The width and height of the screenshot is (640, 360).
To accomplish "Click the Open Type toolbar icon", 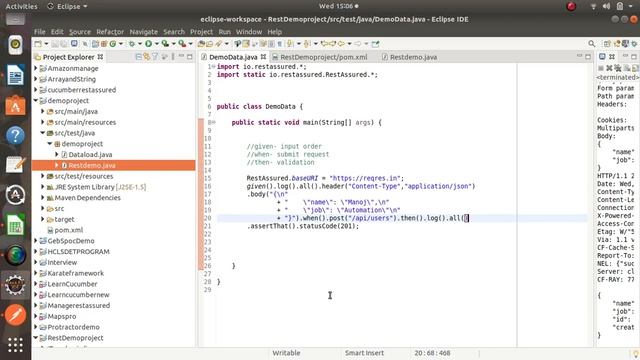I will point(200,44).
